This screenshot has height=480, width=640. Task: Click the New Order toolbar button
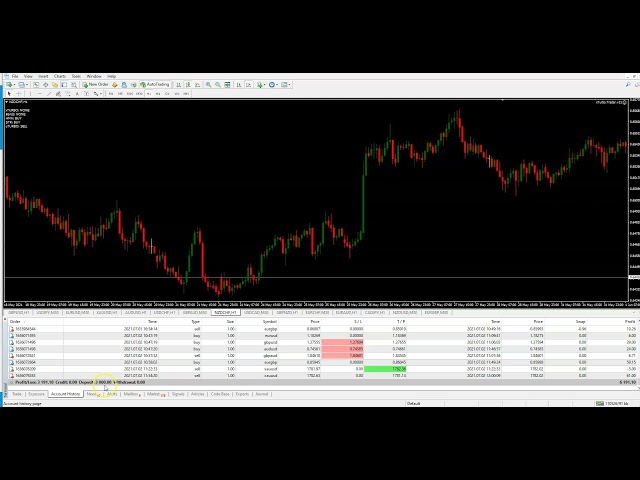(97, 84)
